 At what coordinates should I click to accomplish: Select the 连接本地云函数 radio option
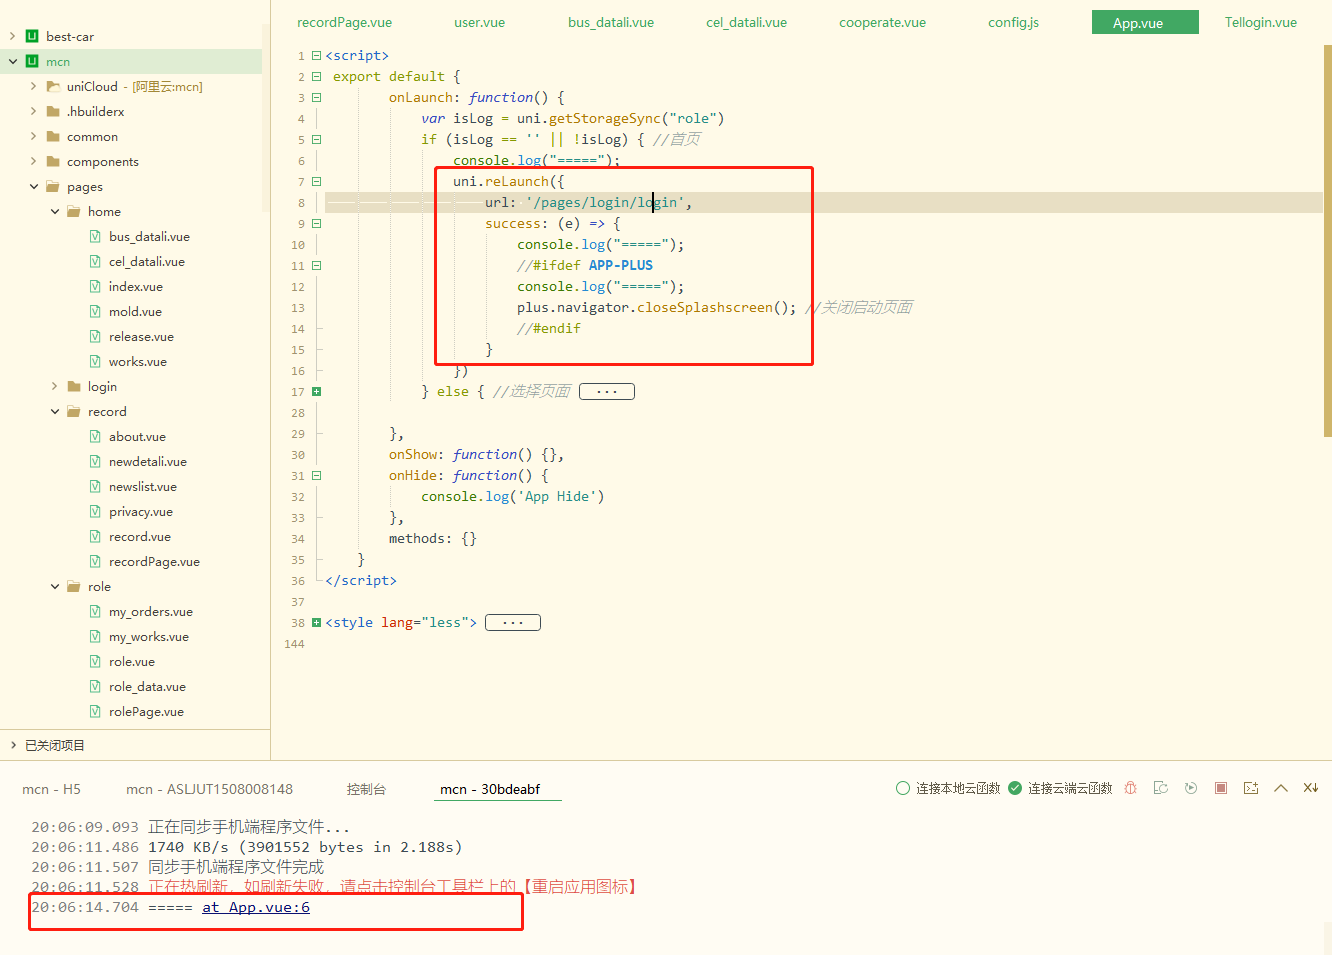pyautogui.click(x=903, y=788)
